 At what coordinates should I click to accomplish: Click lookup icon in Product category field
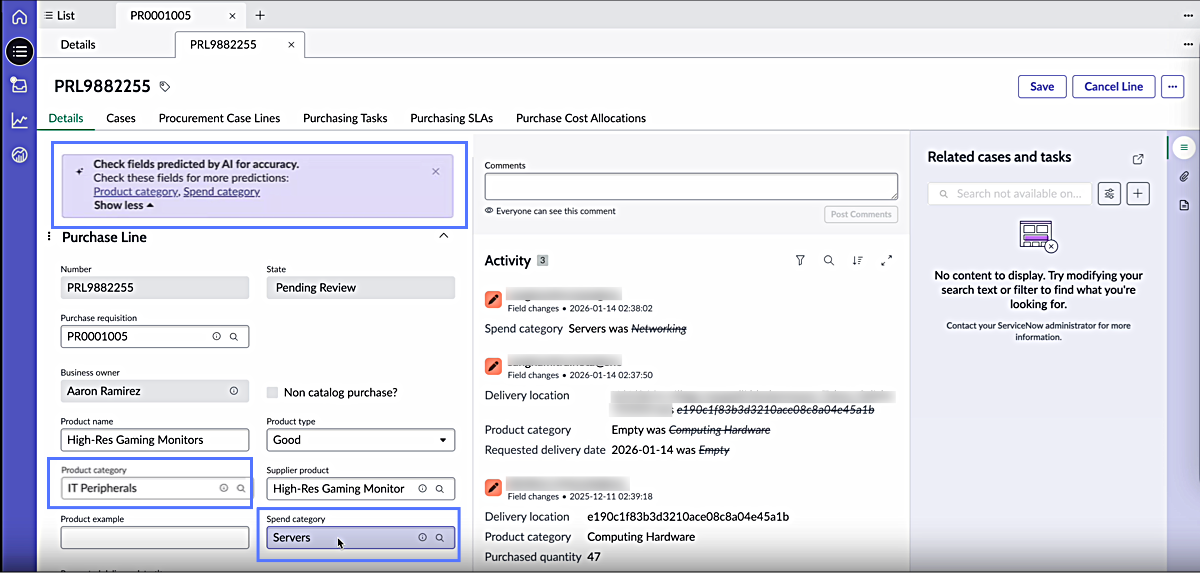pyautogui.click(x=240, y=488)
